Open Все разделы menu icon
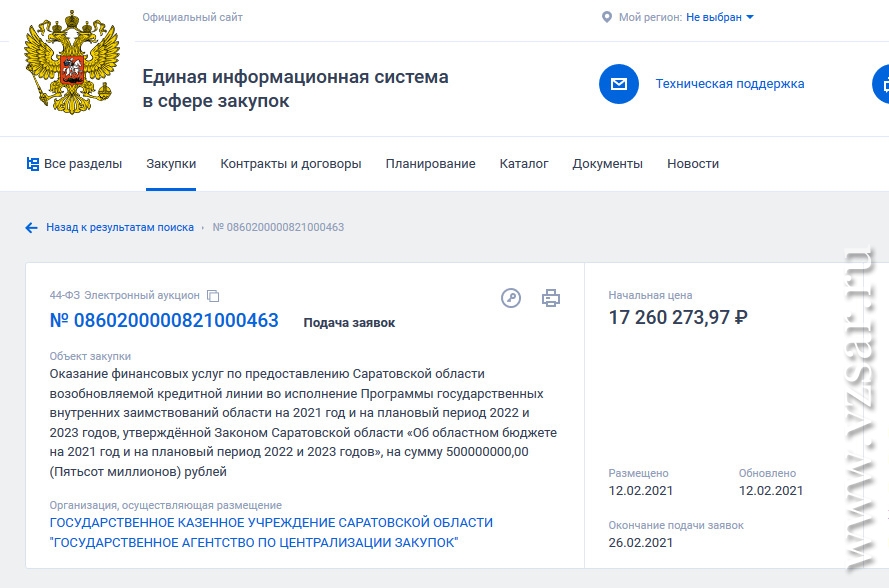889x588 pixels. pyautogui.click(x=32, y=164)
